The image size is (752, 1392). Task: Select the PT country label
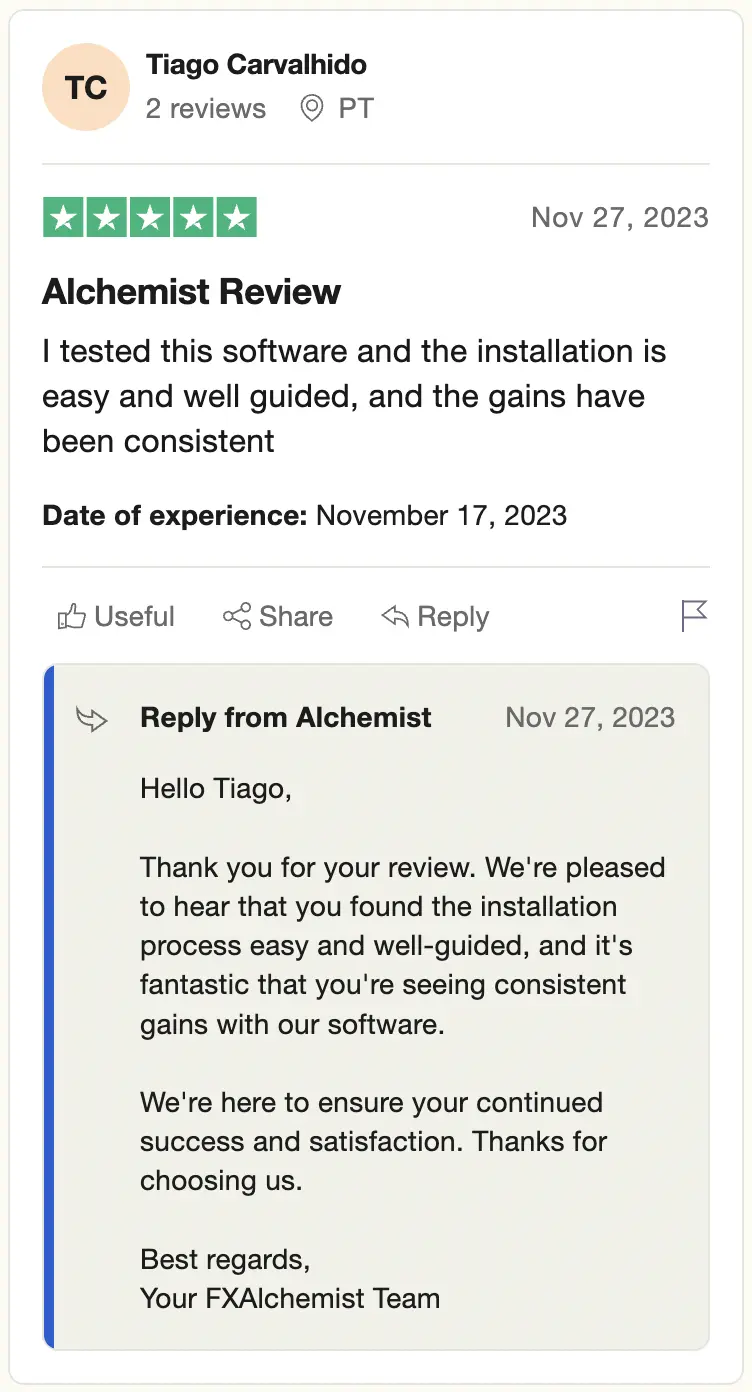[x=356, y=109]
